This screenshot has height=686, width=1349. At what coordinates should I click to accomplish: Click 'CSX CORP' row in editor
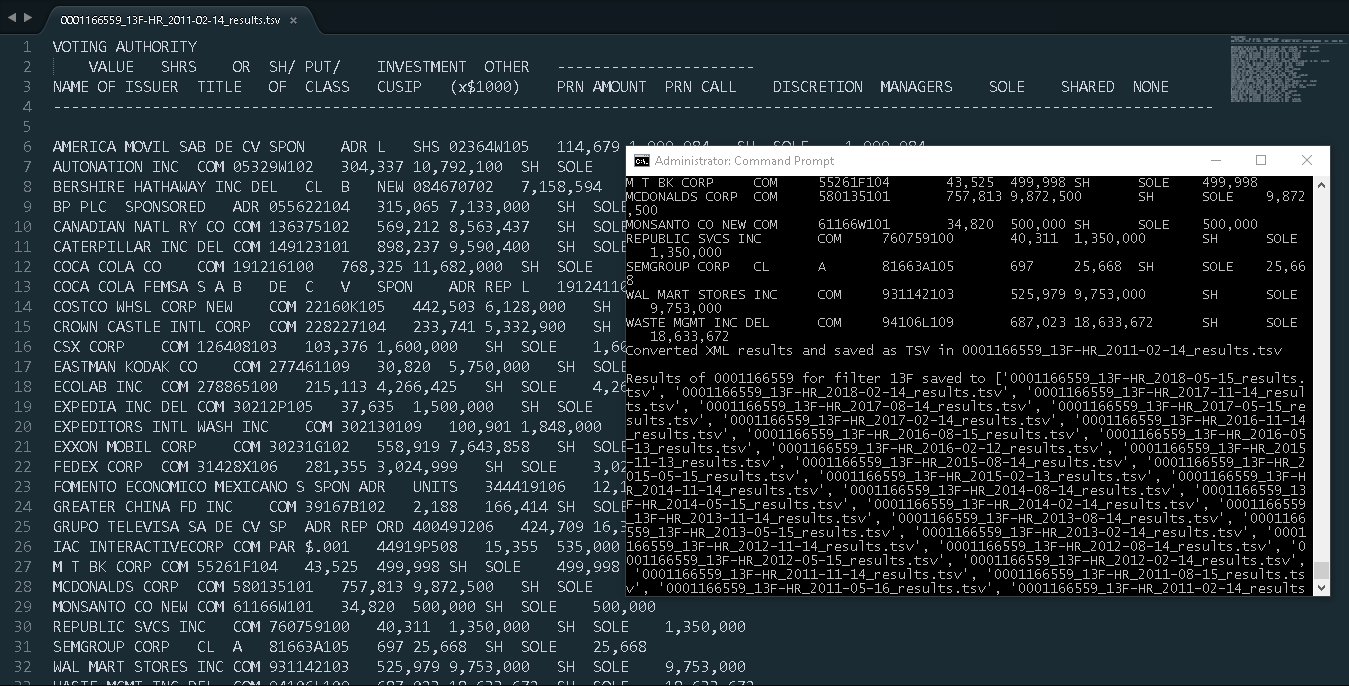click(89, 347)
